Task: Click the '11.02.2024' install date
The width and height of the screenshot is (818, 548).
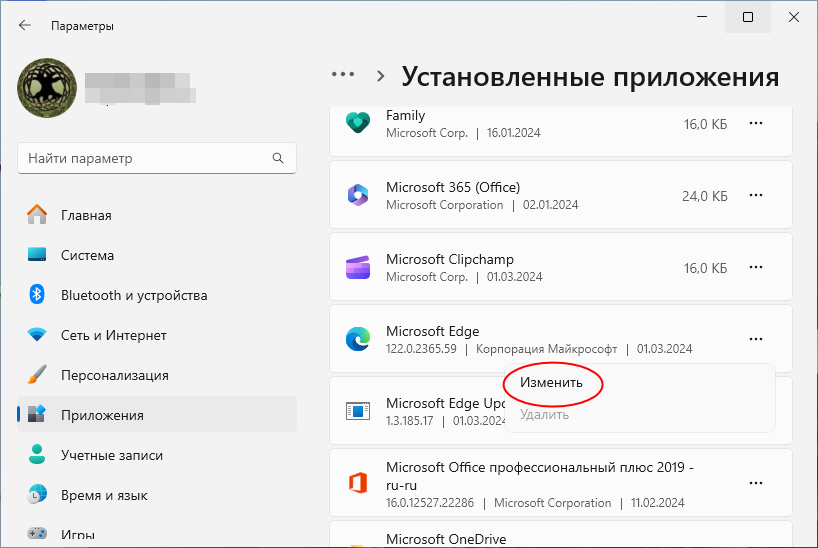Action: click(x=657, y=503)
